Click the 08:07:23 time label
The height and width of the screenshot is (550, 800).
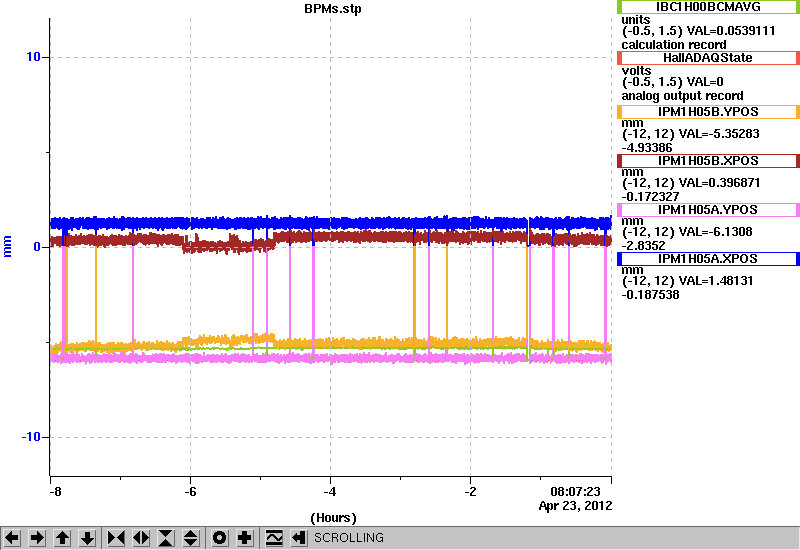coord(575,492)
